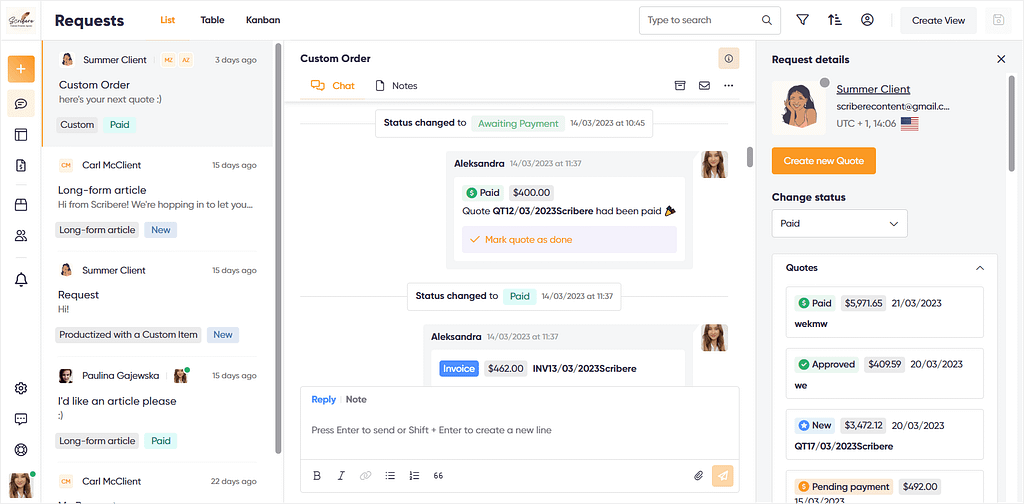
Task: Click the assignee user circle icon
Action: (867, 20)
